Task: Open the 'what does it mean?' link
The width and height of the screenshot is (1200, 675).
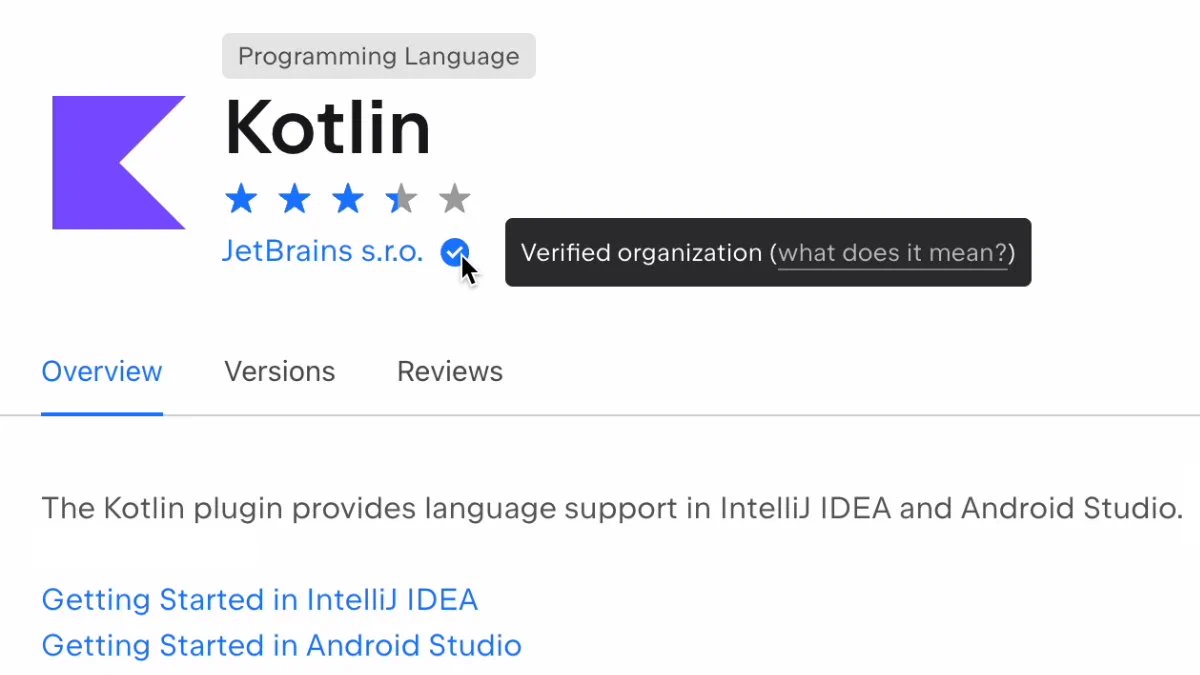Action: (x=893, y=253)
